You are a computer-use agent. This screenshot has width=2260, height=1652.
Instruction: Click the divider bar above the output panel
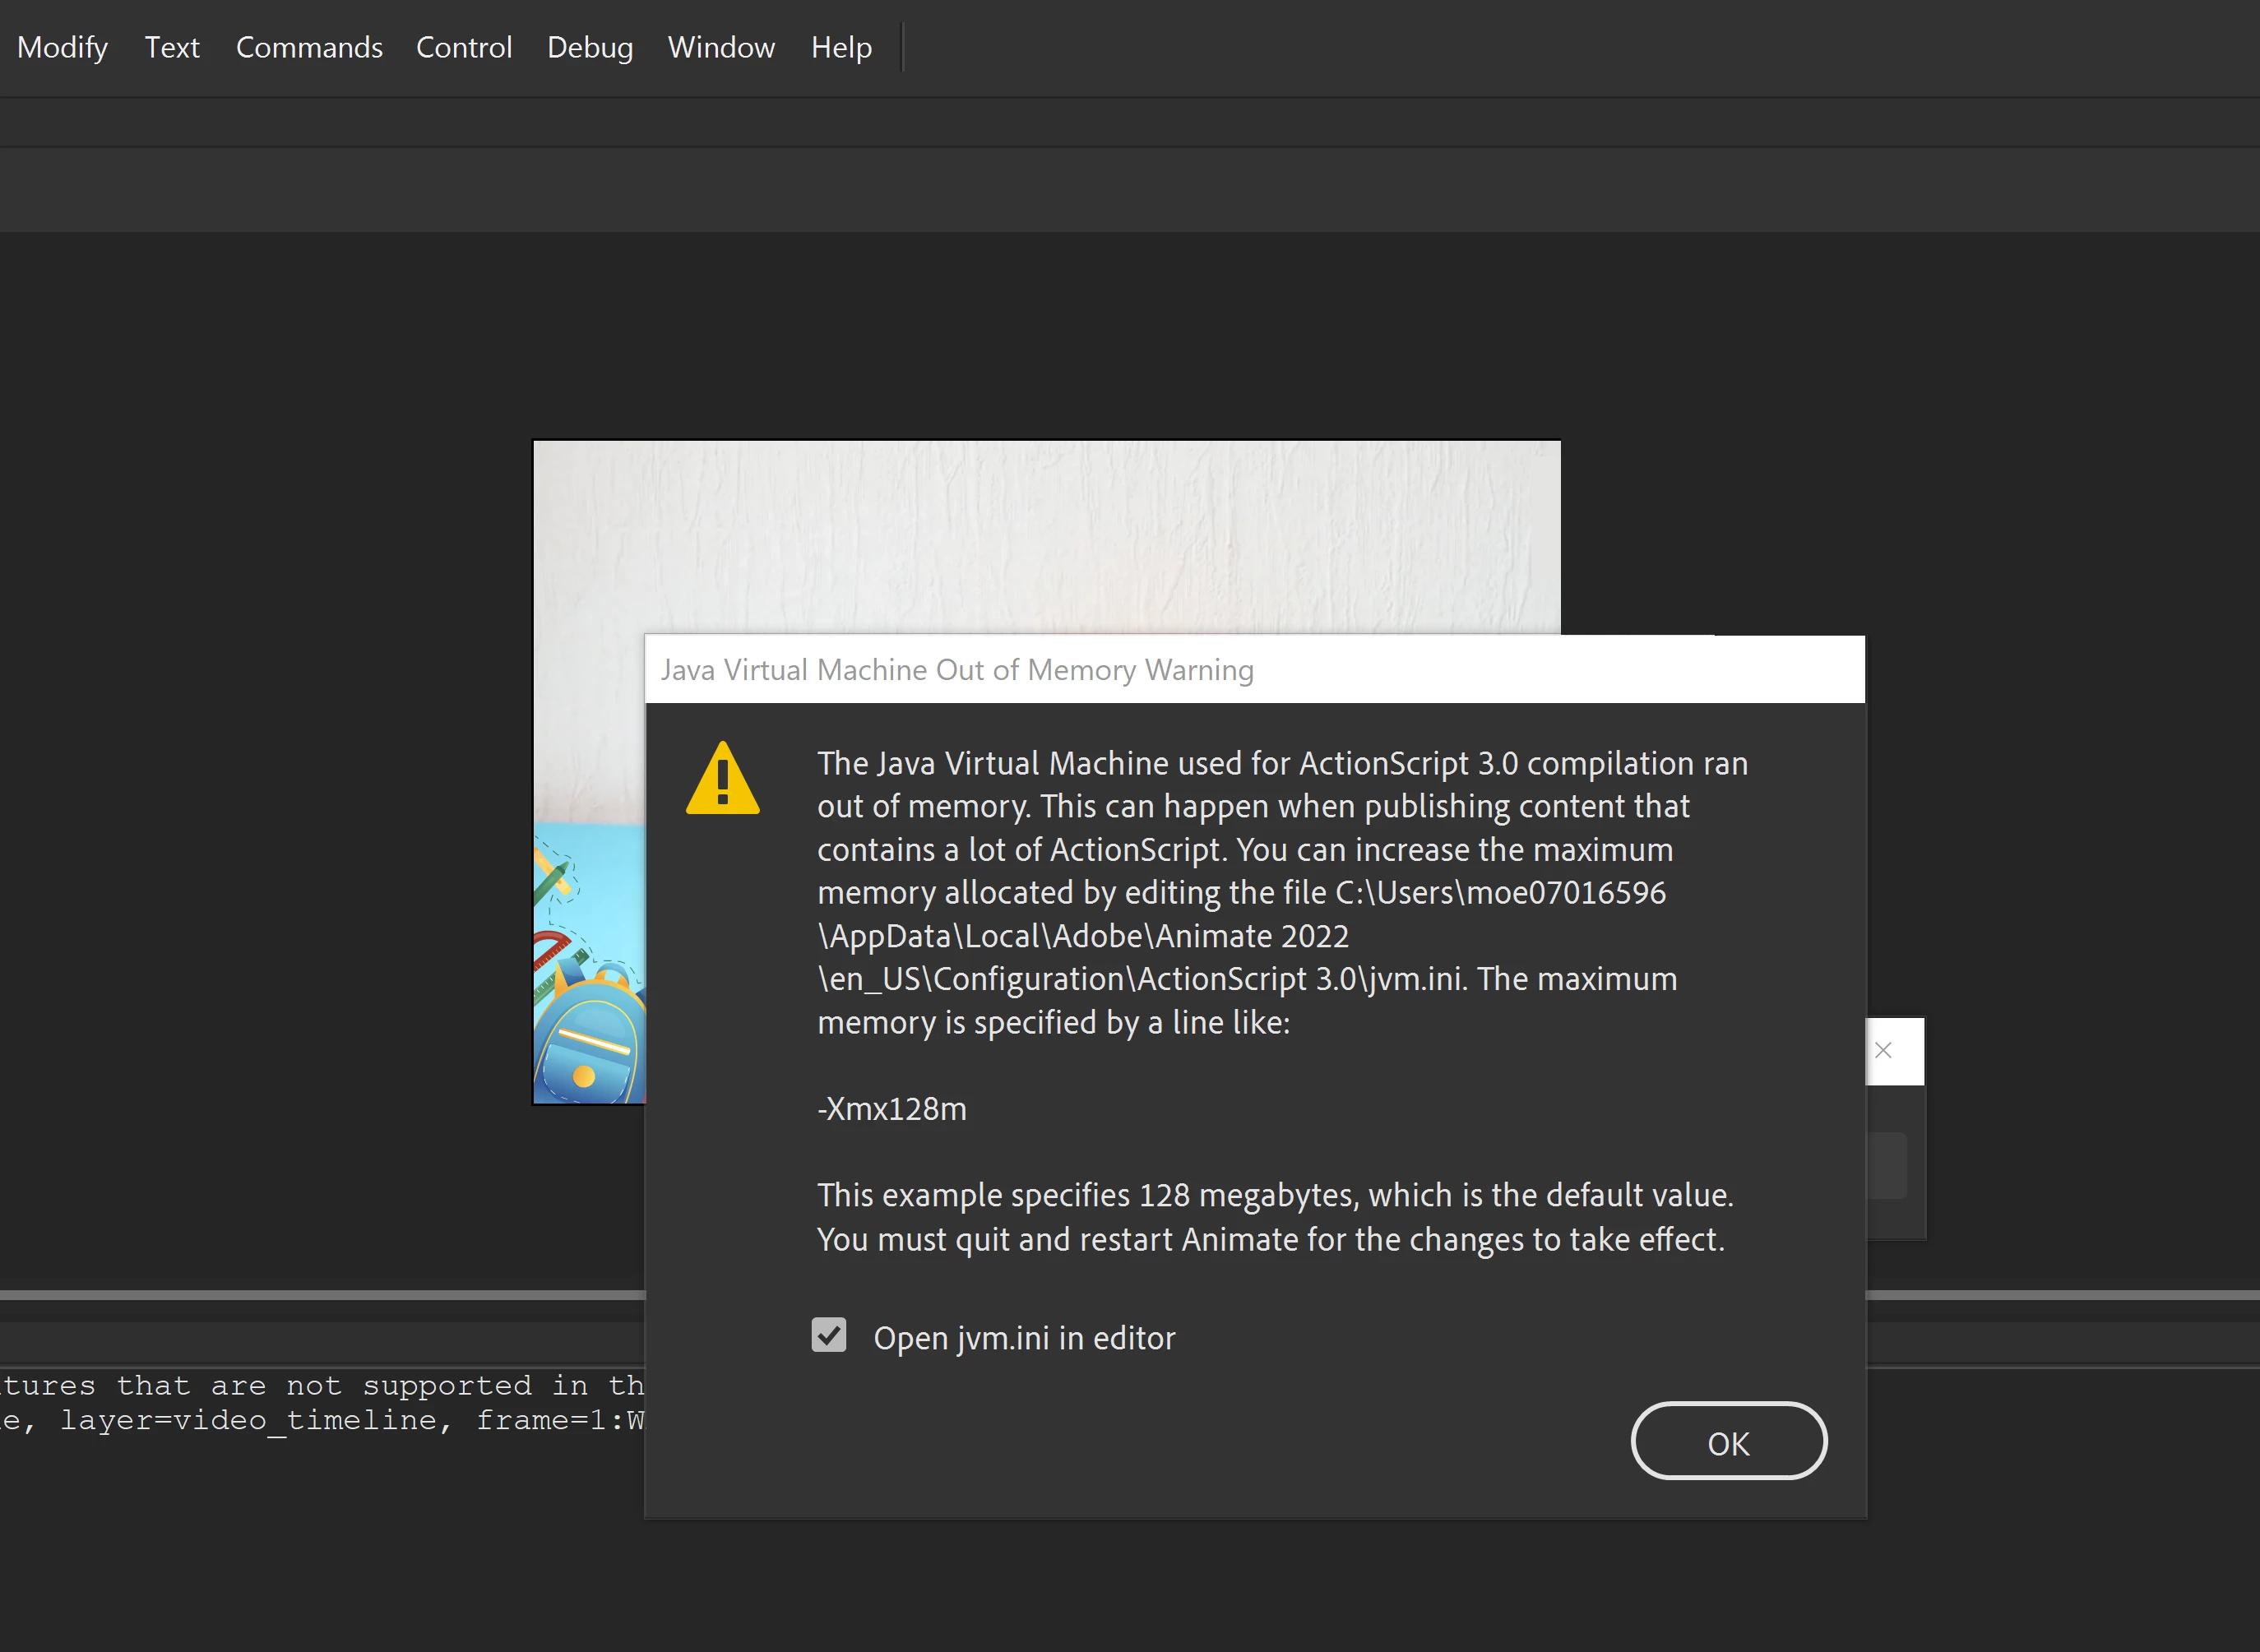(320, 1295)
